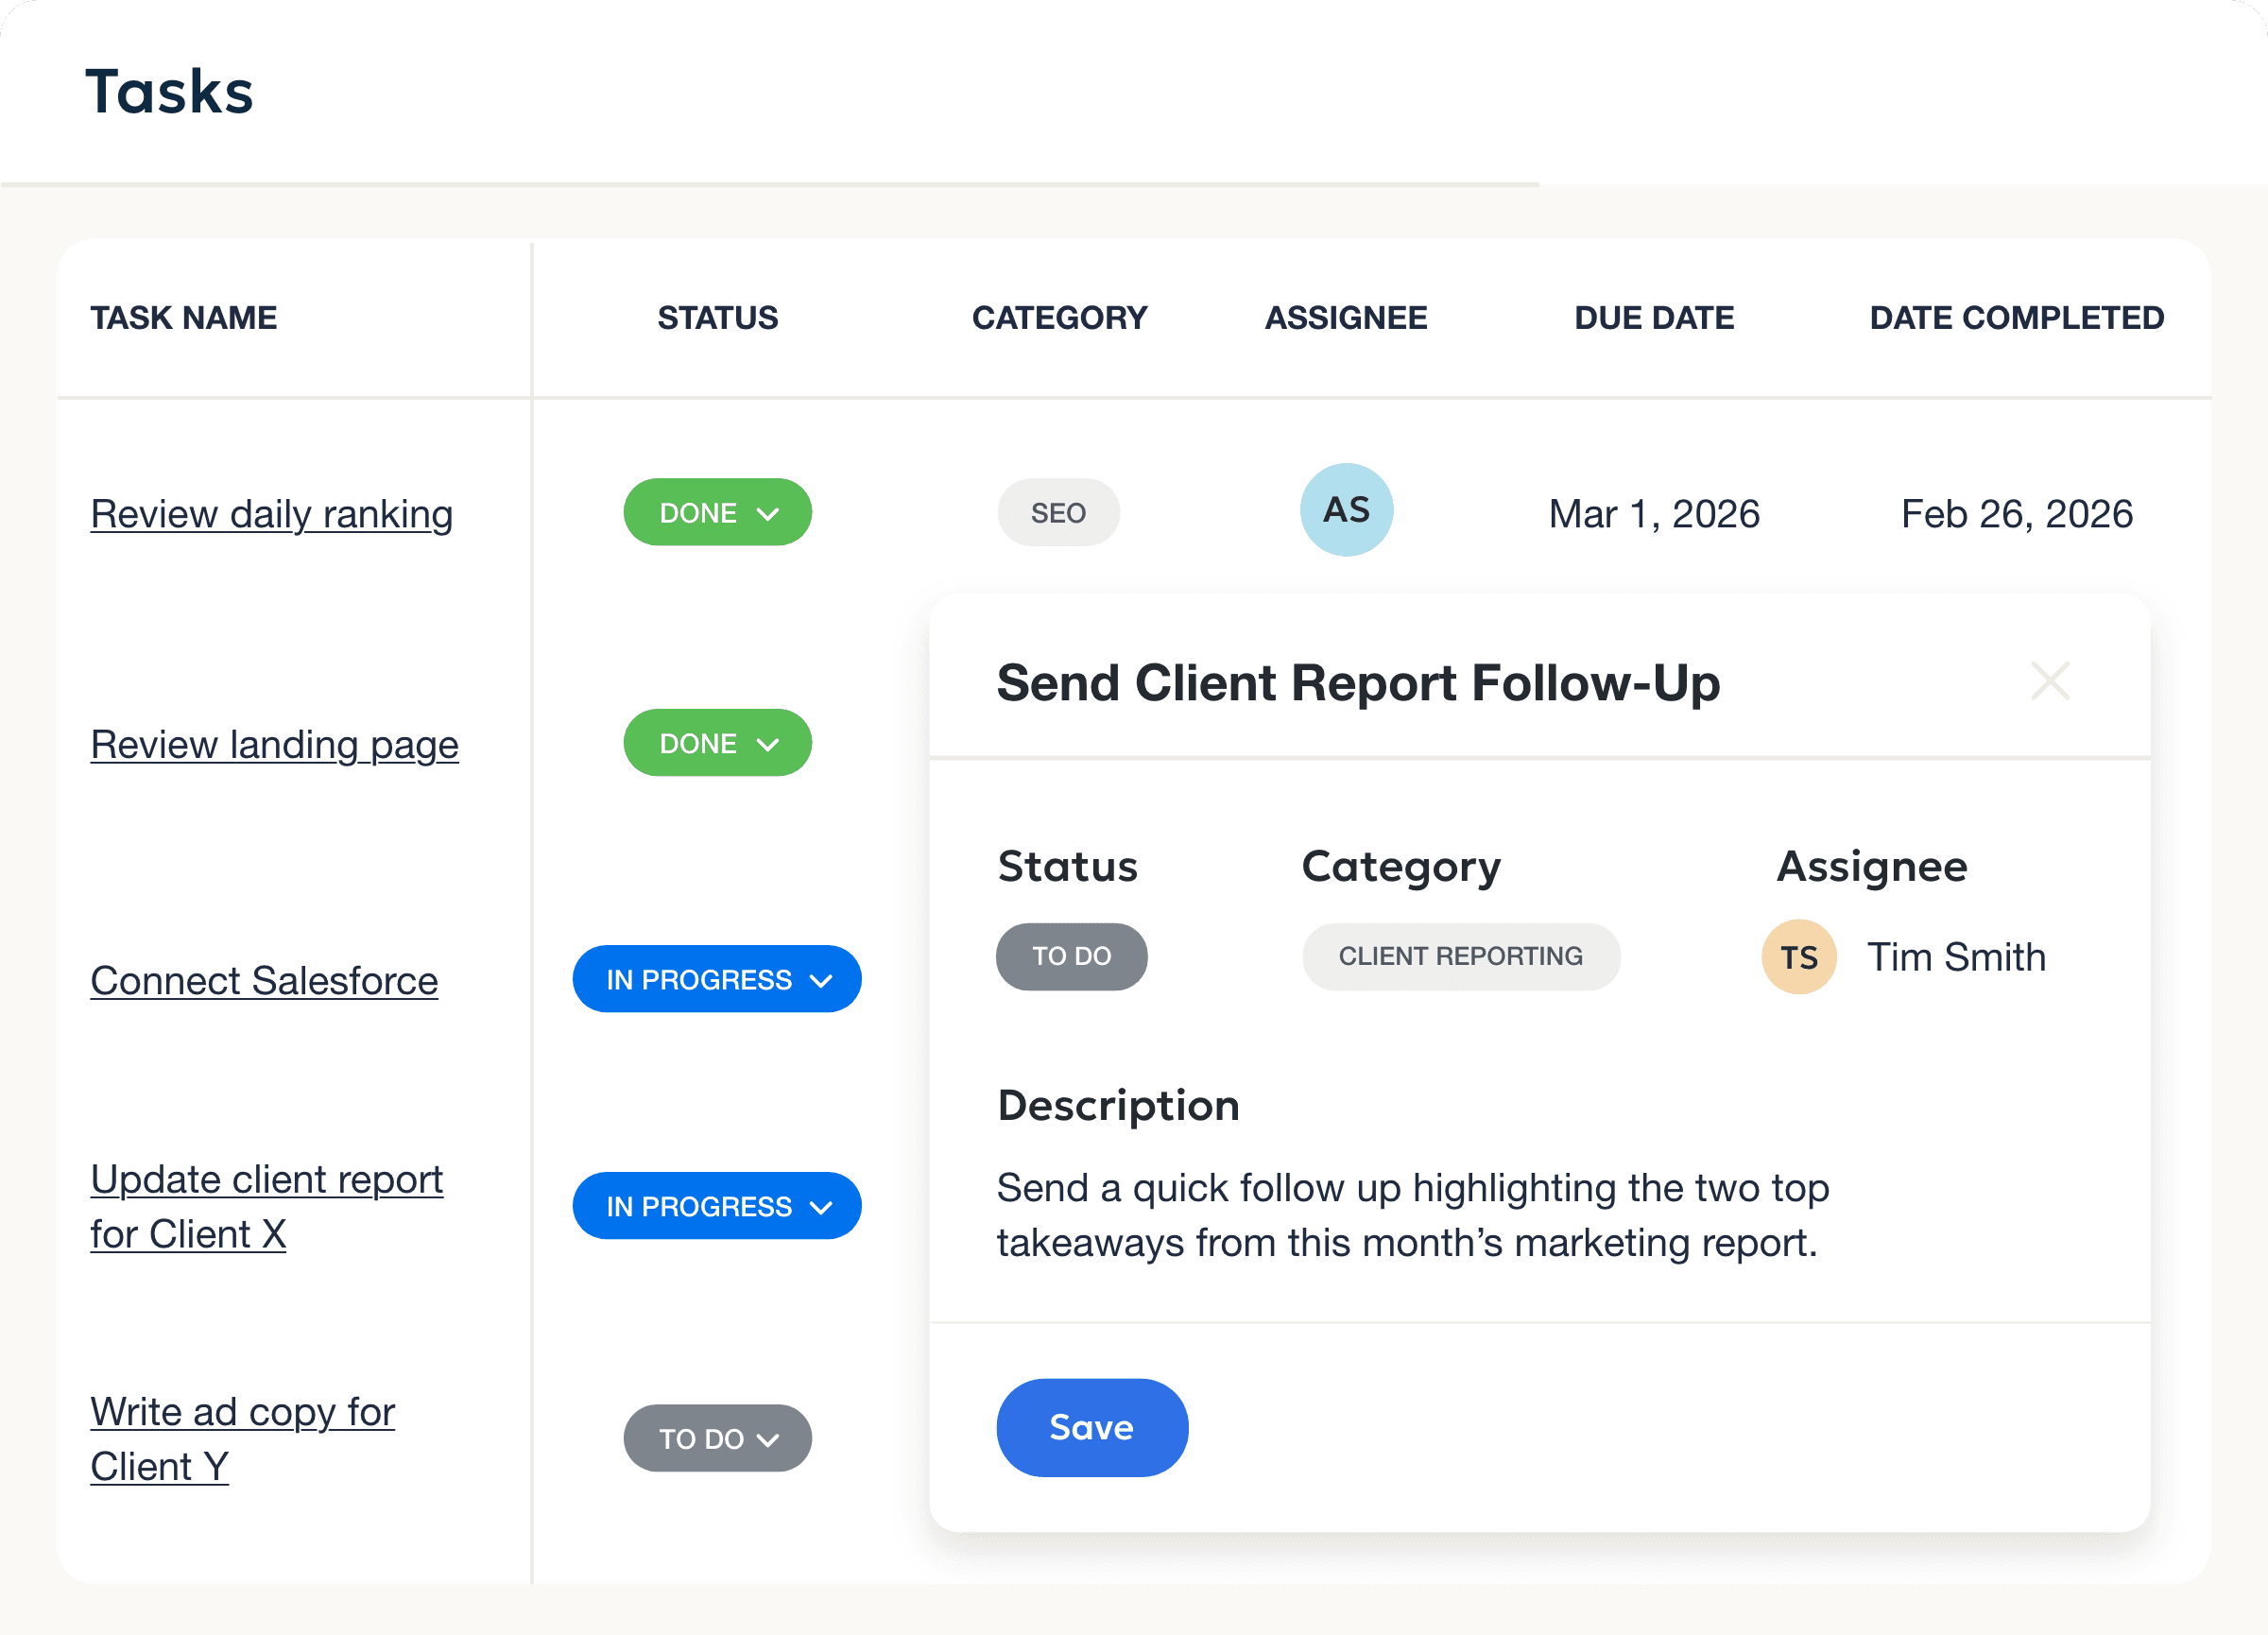Open Write ad copy for Client Y
2268x1635 pixels.
tap(242, 1438)
